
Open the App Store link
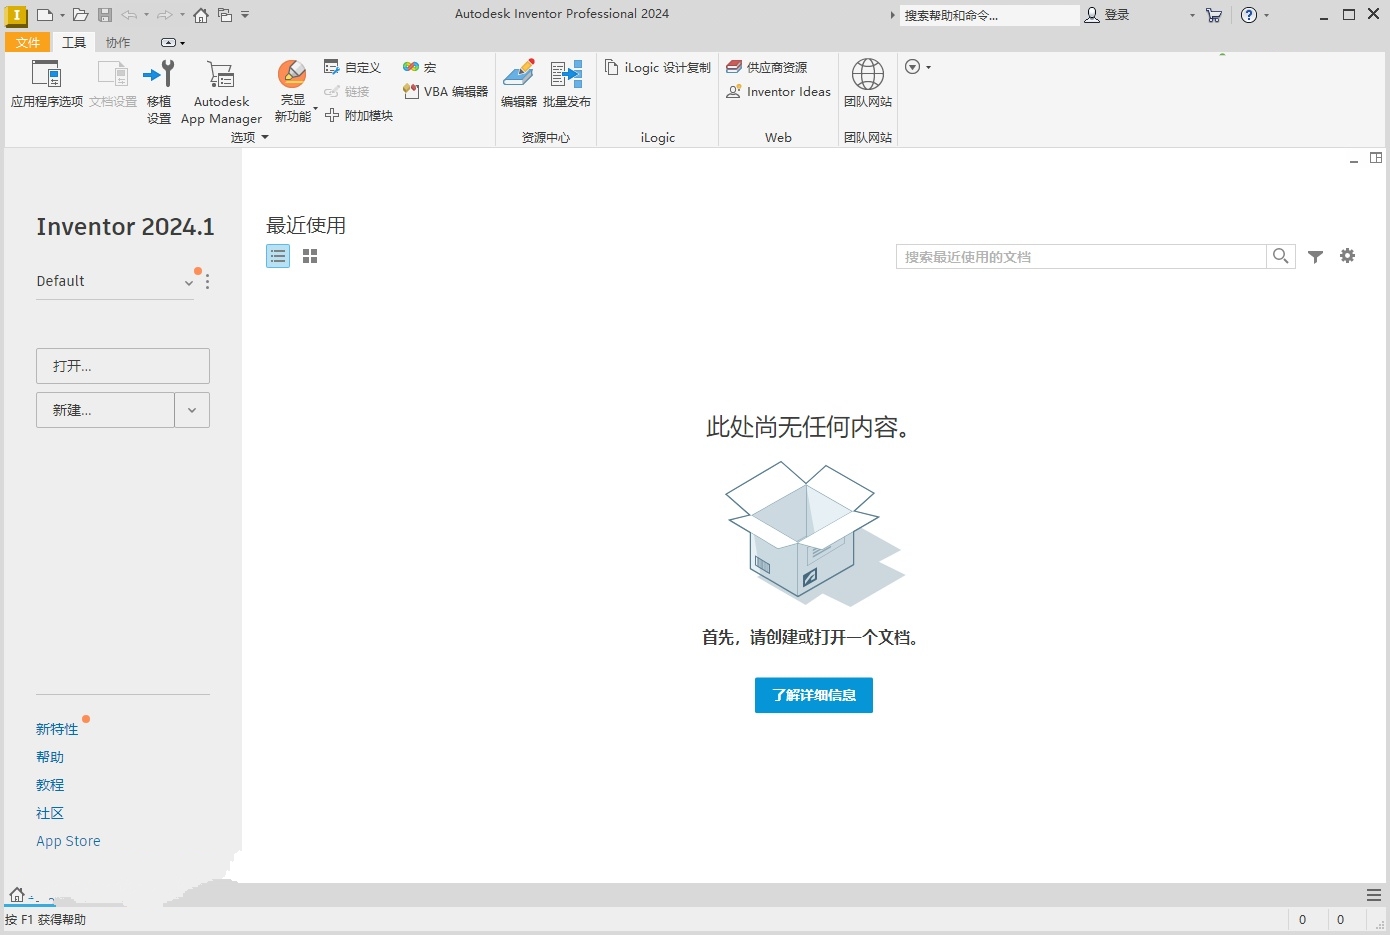[x=68, y=841]
